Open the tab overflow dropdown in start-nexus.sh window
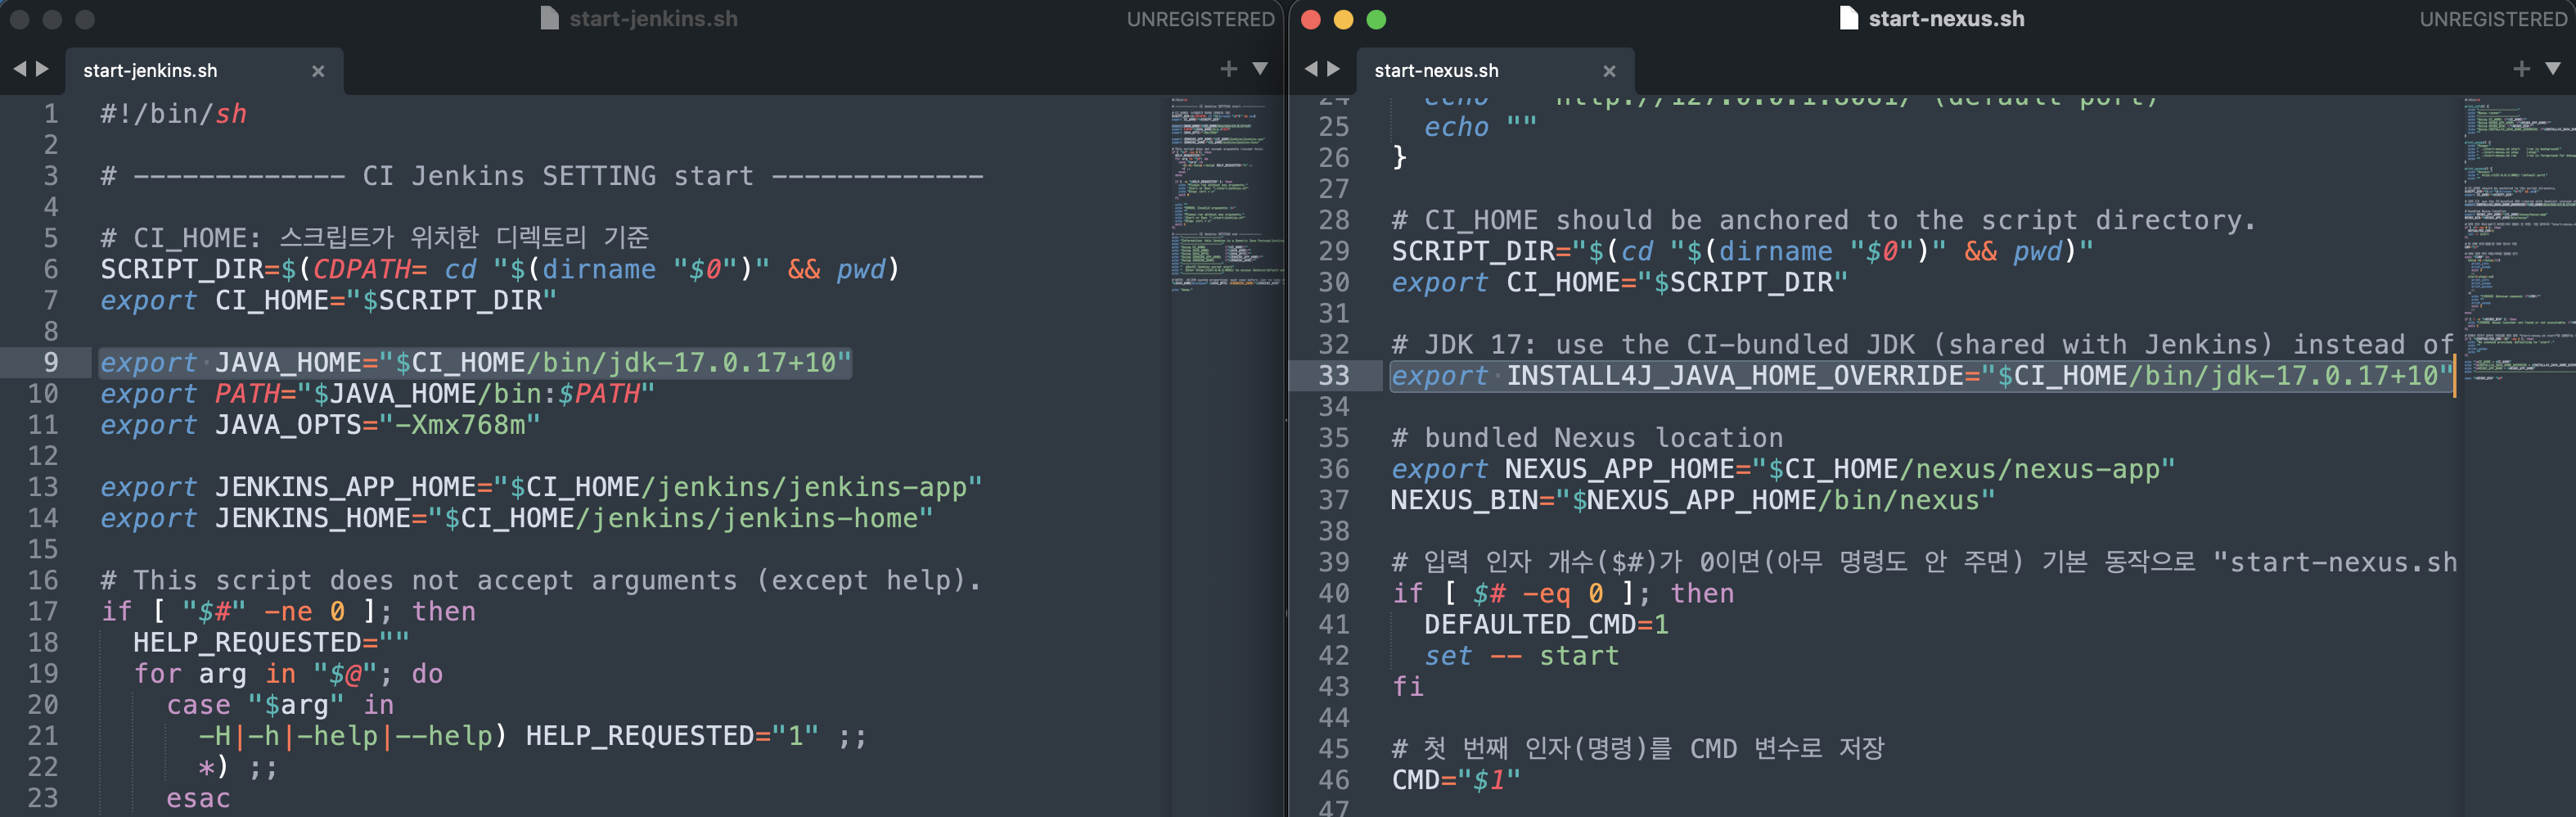This screenshot has width=2576, height=817. (2553, 68)
